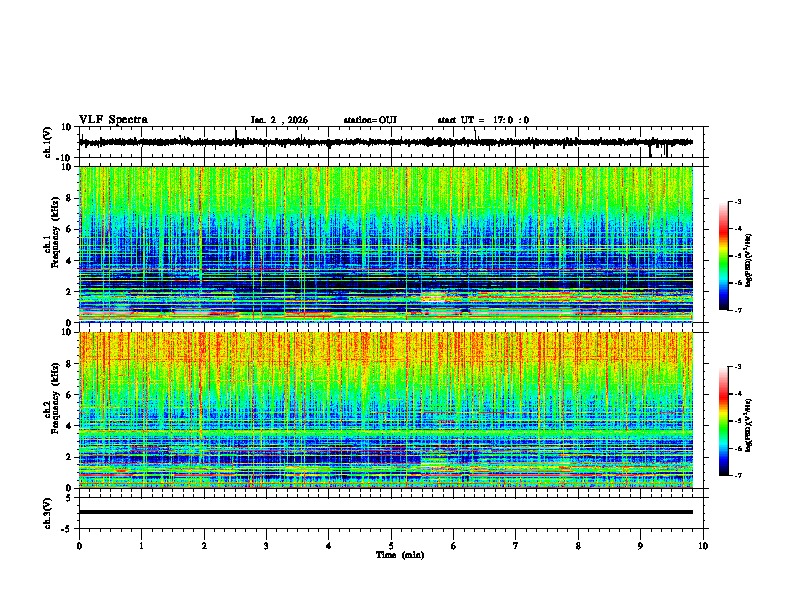Click the "-7" label on ch.2 color scale
792x612 pixels.
[738, 475]
